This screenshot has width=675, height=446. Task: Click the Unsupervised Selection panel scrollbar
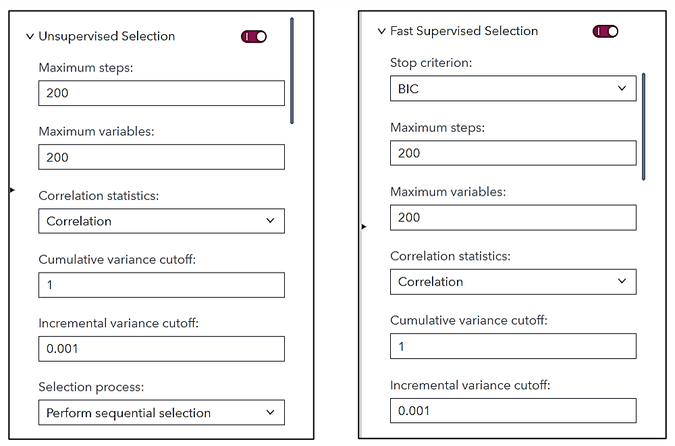coord(292,70)
